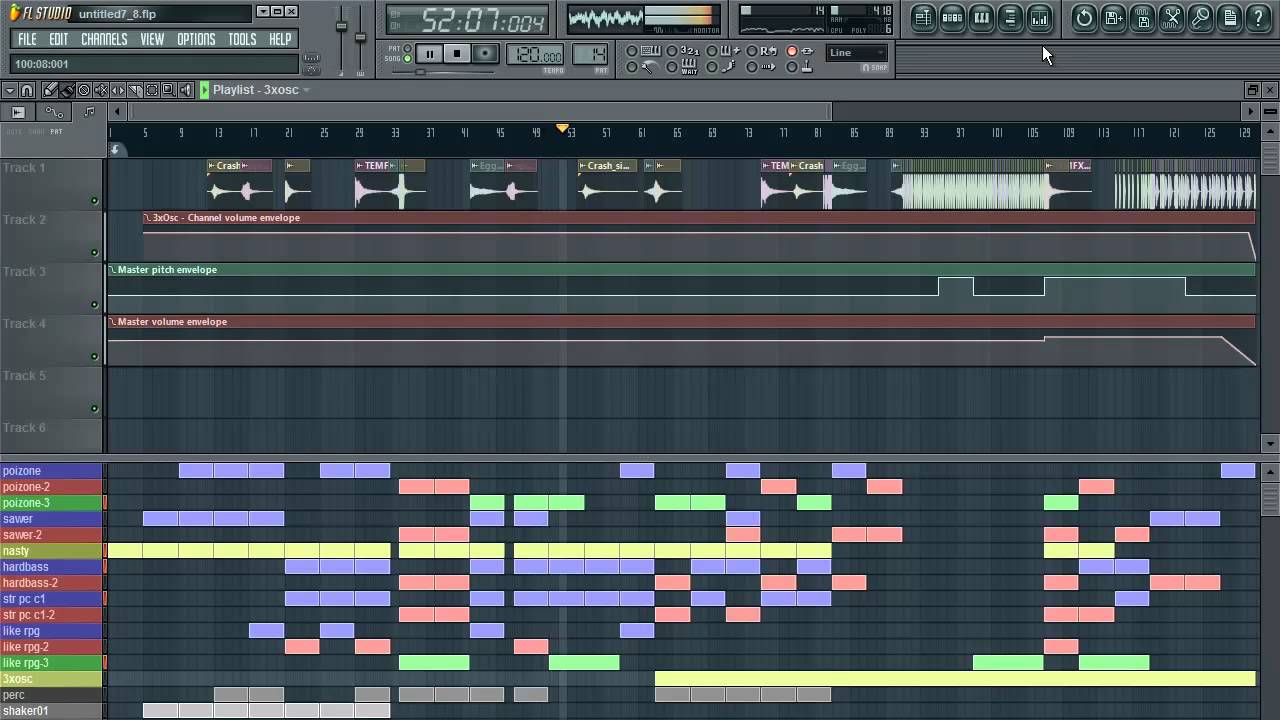Toggle mute LED on Track 1
Screen dimensions: 1280x720
tap(95, 201)
